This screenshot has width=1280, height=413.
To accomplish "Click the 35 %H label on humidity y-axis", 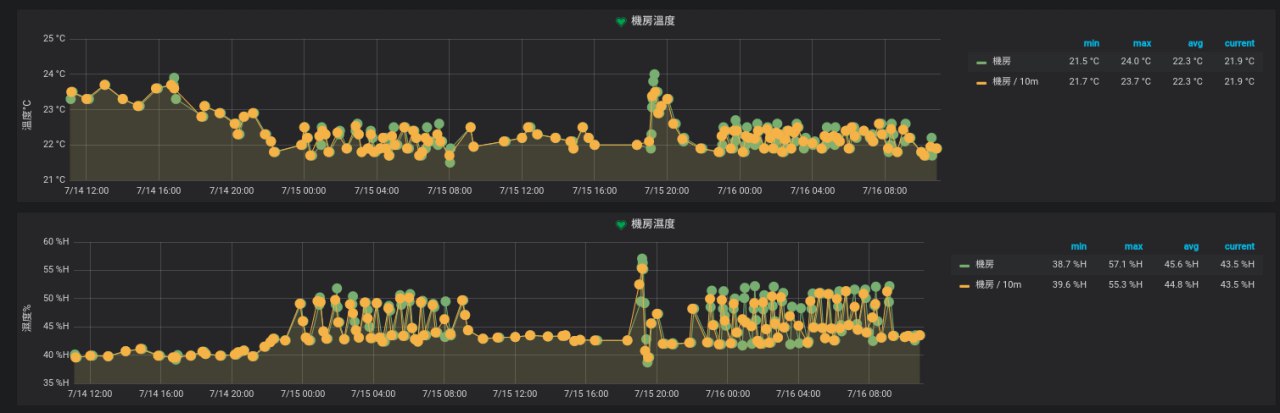I will pos(55,383).
